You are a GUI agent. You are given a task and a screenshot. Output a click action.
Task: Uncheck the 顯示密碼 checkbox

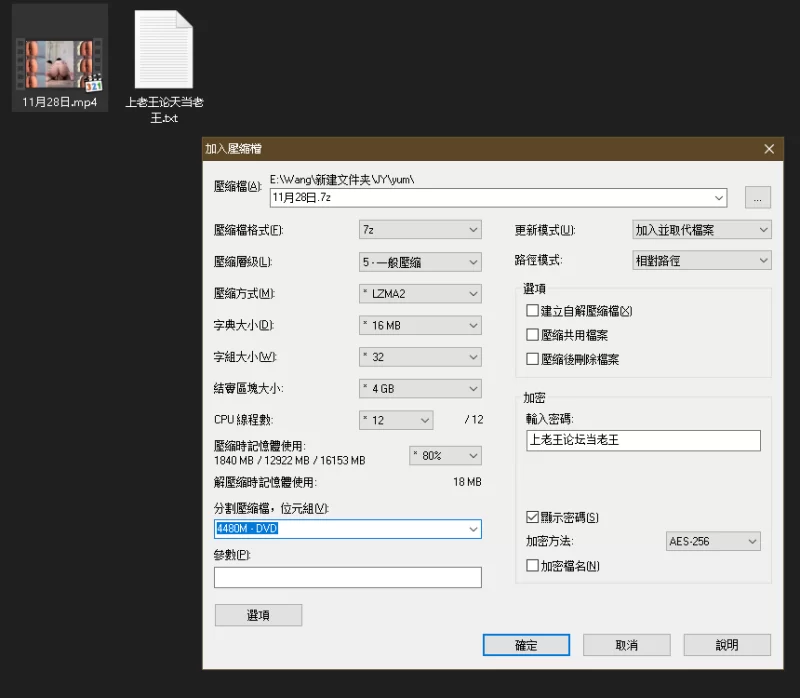tap(533, 517)
